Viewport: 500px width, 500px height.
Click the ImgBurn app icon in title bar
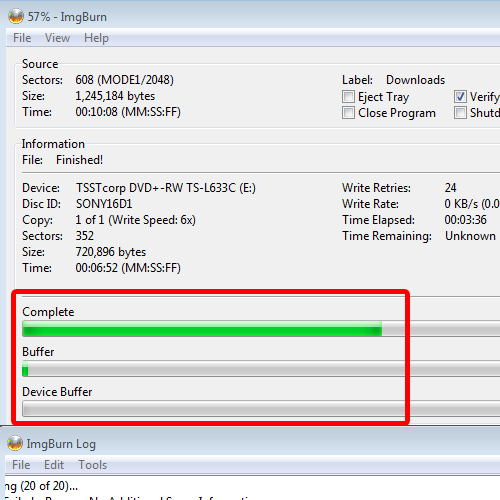(x=16, y=16)
